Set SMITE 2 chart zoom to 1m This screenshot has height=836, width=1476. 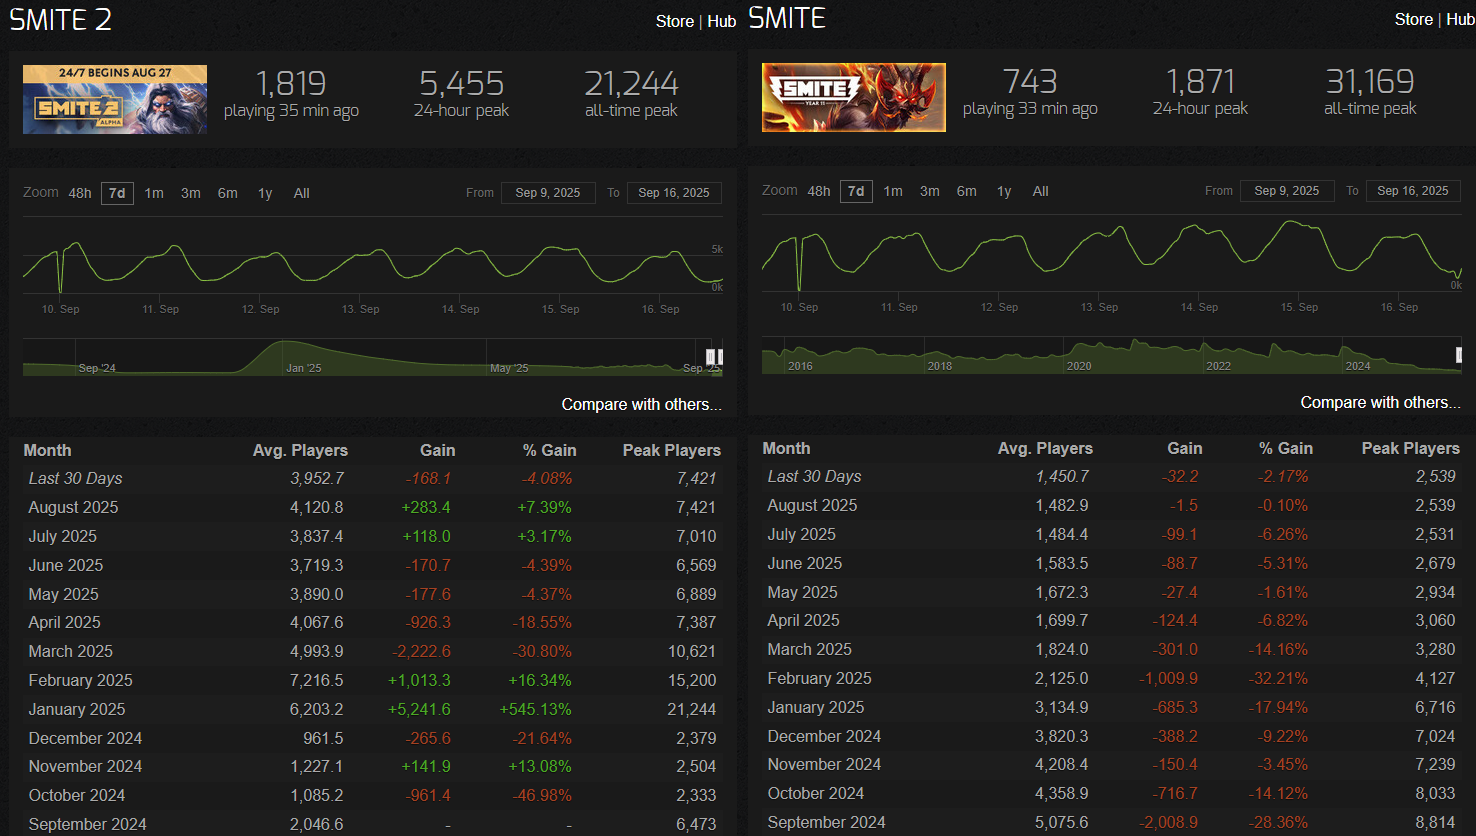(x=154, y=193)
